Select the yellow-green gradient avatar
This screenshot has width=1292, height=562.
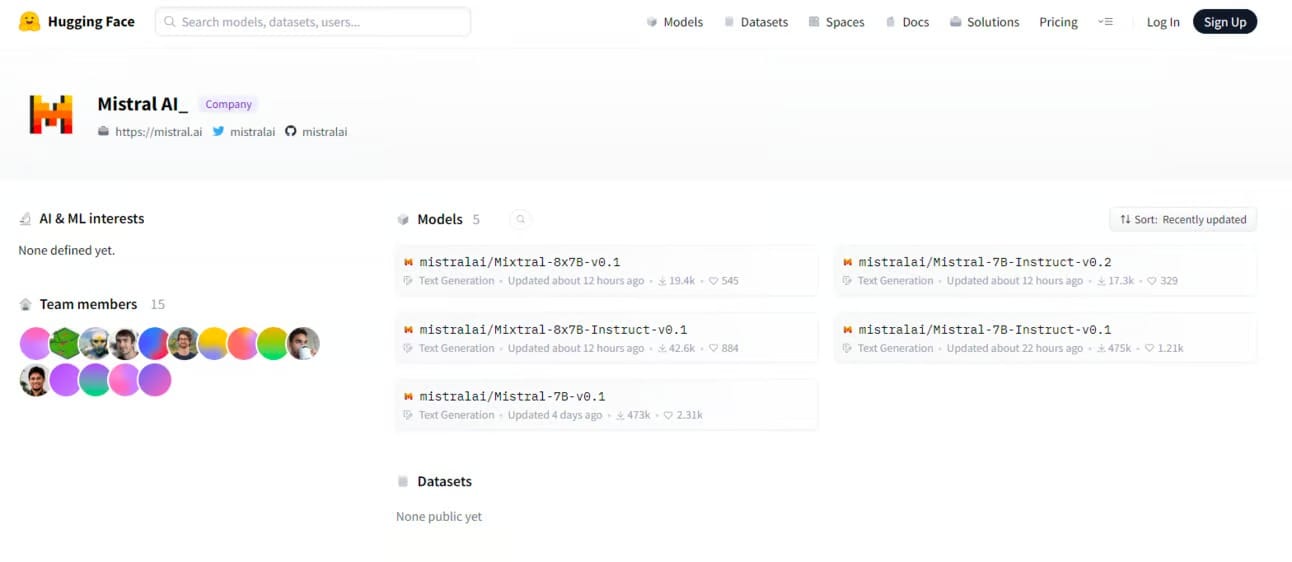coord(273,343)
